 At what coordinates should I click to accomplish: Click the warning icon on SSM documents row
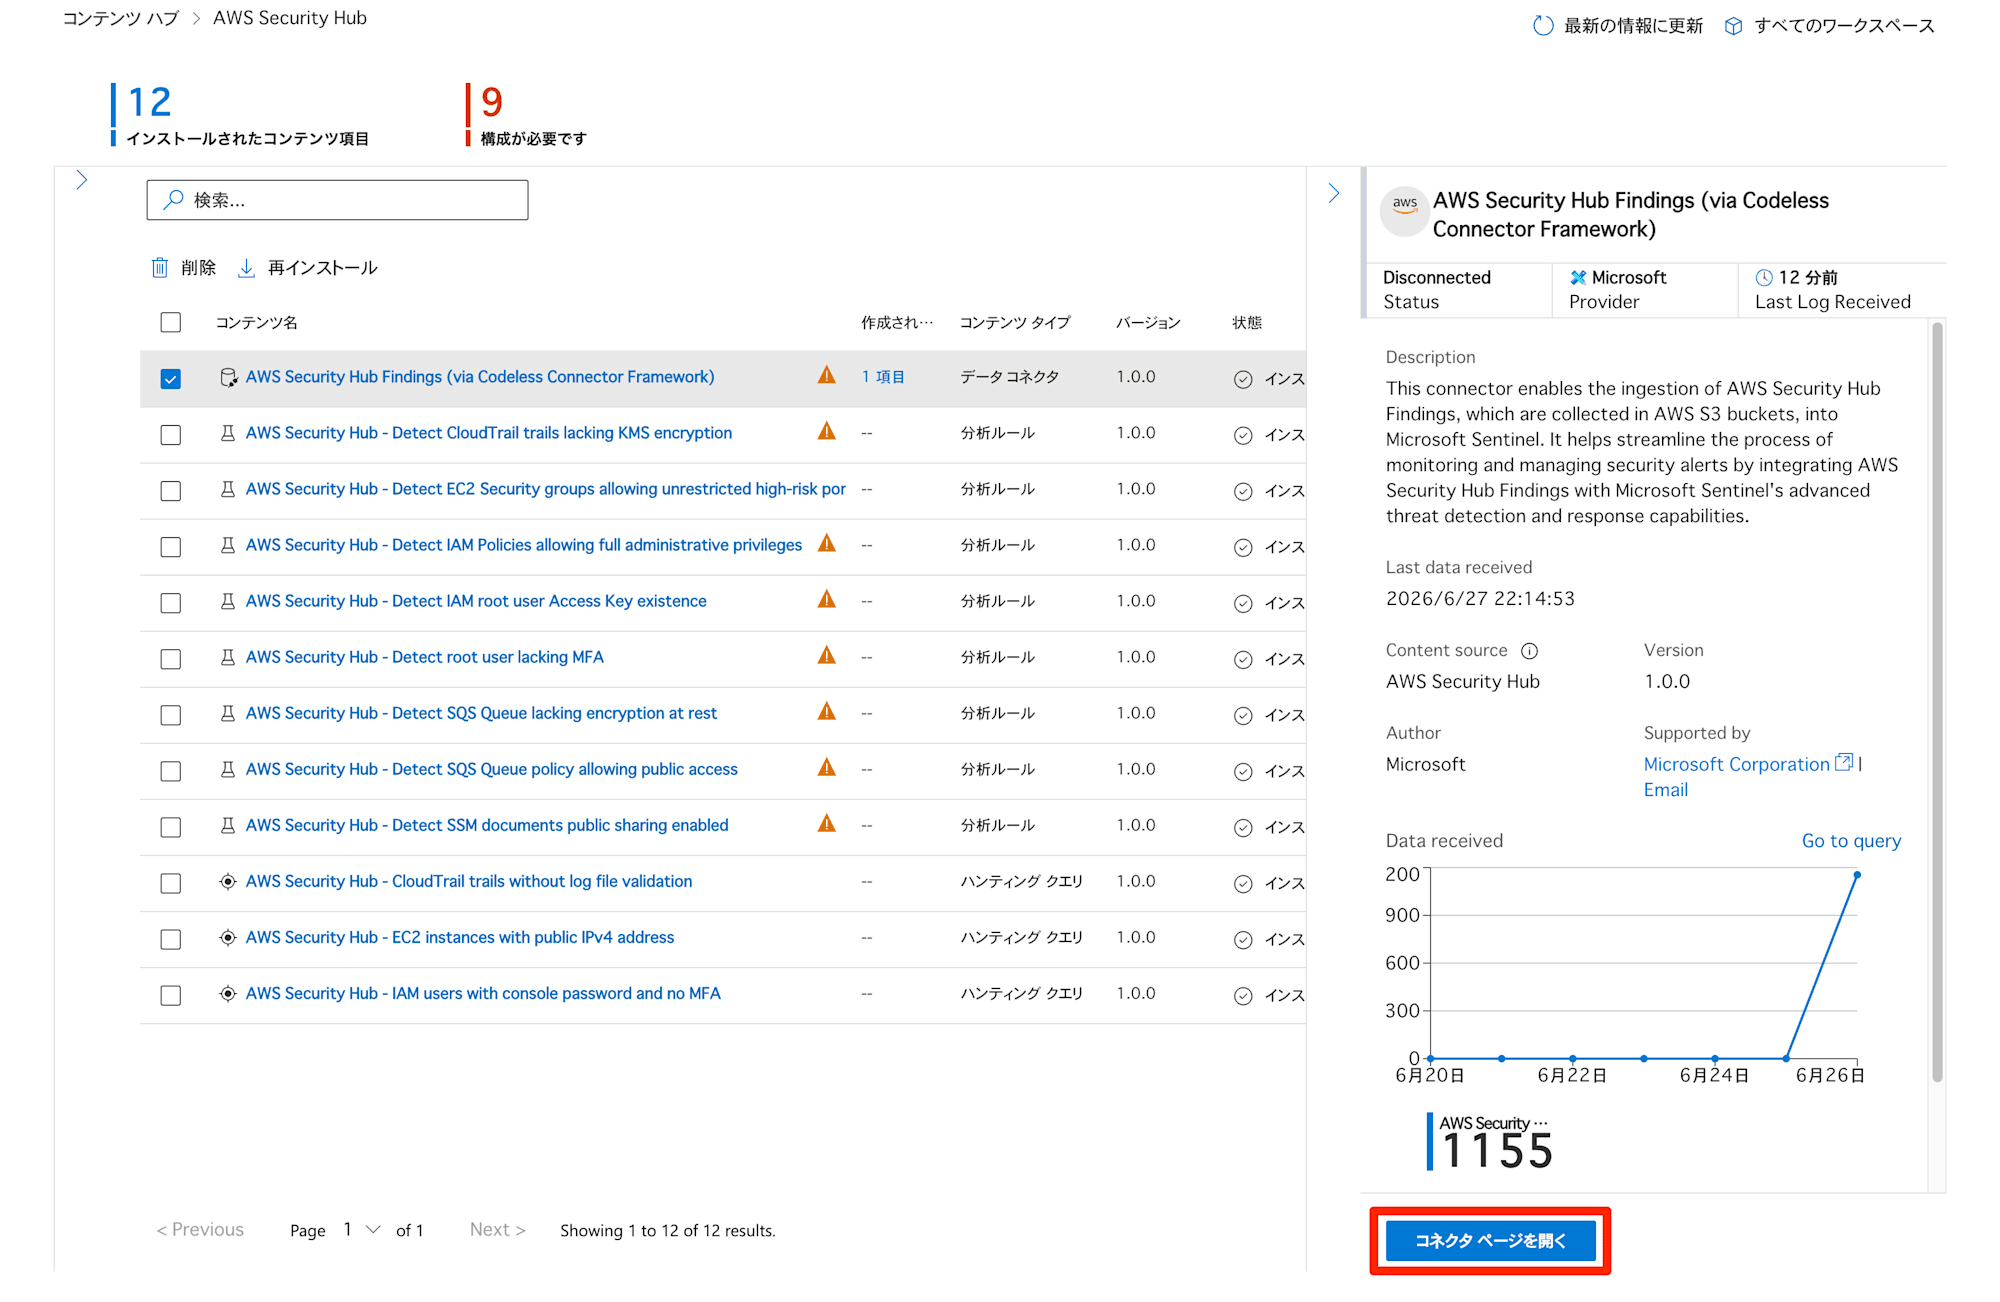coord(826,824)
